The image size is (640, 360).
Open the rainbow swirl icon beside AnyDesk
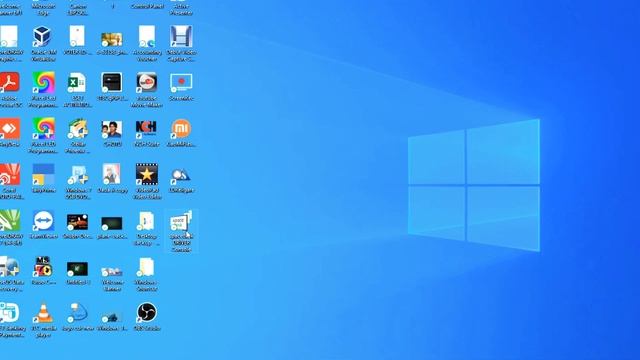point(43,129)
